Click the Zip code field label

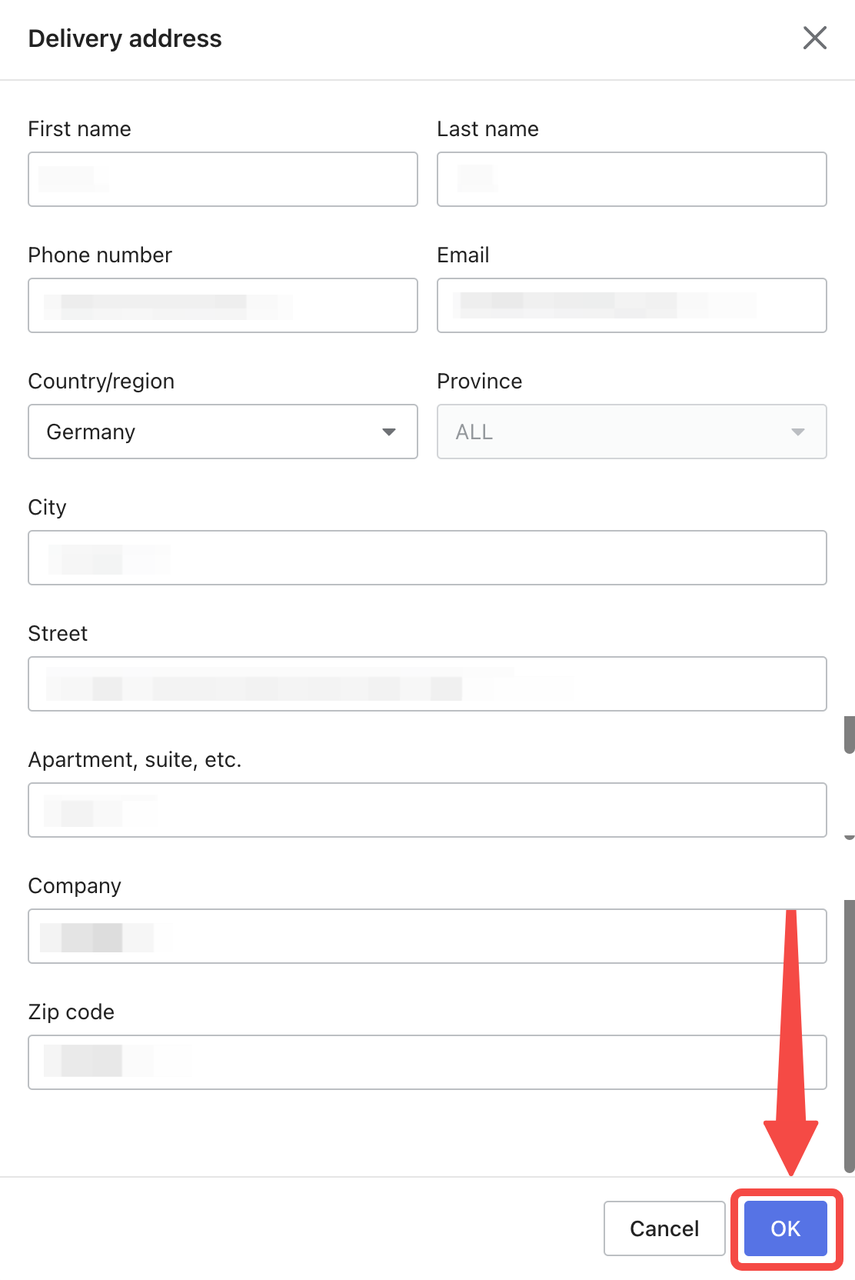71,1012
